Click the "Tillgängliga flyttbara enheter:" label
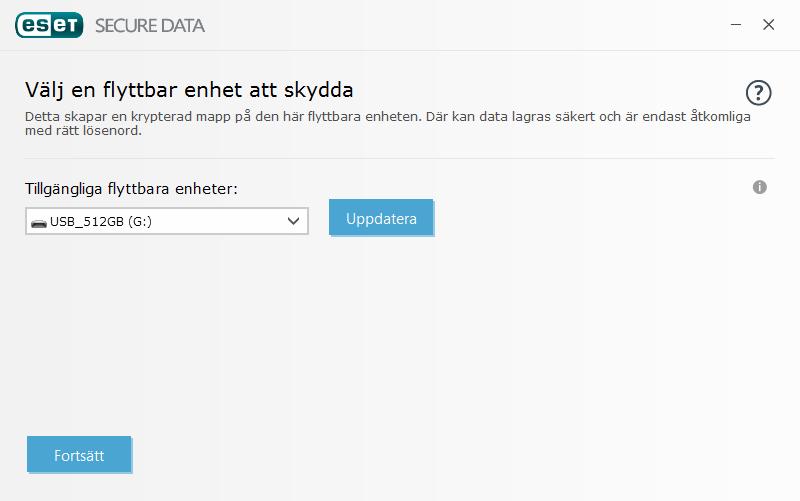 pyautogui.click(x=131, y=187)
